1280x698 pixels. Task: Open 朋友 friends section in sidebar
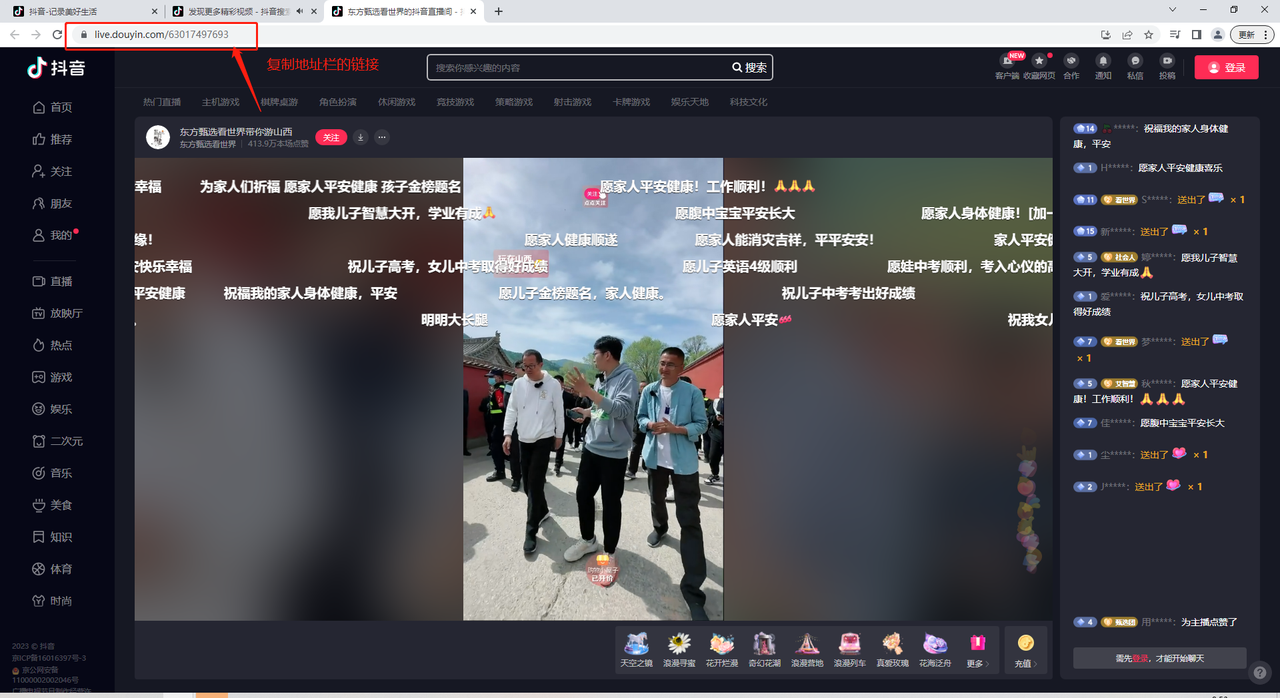[52, 203]
